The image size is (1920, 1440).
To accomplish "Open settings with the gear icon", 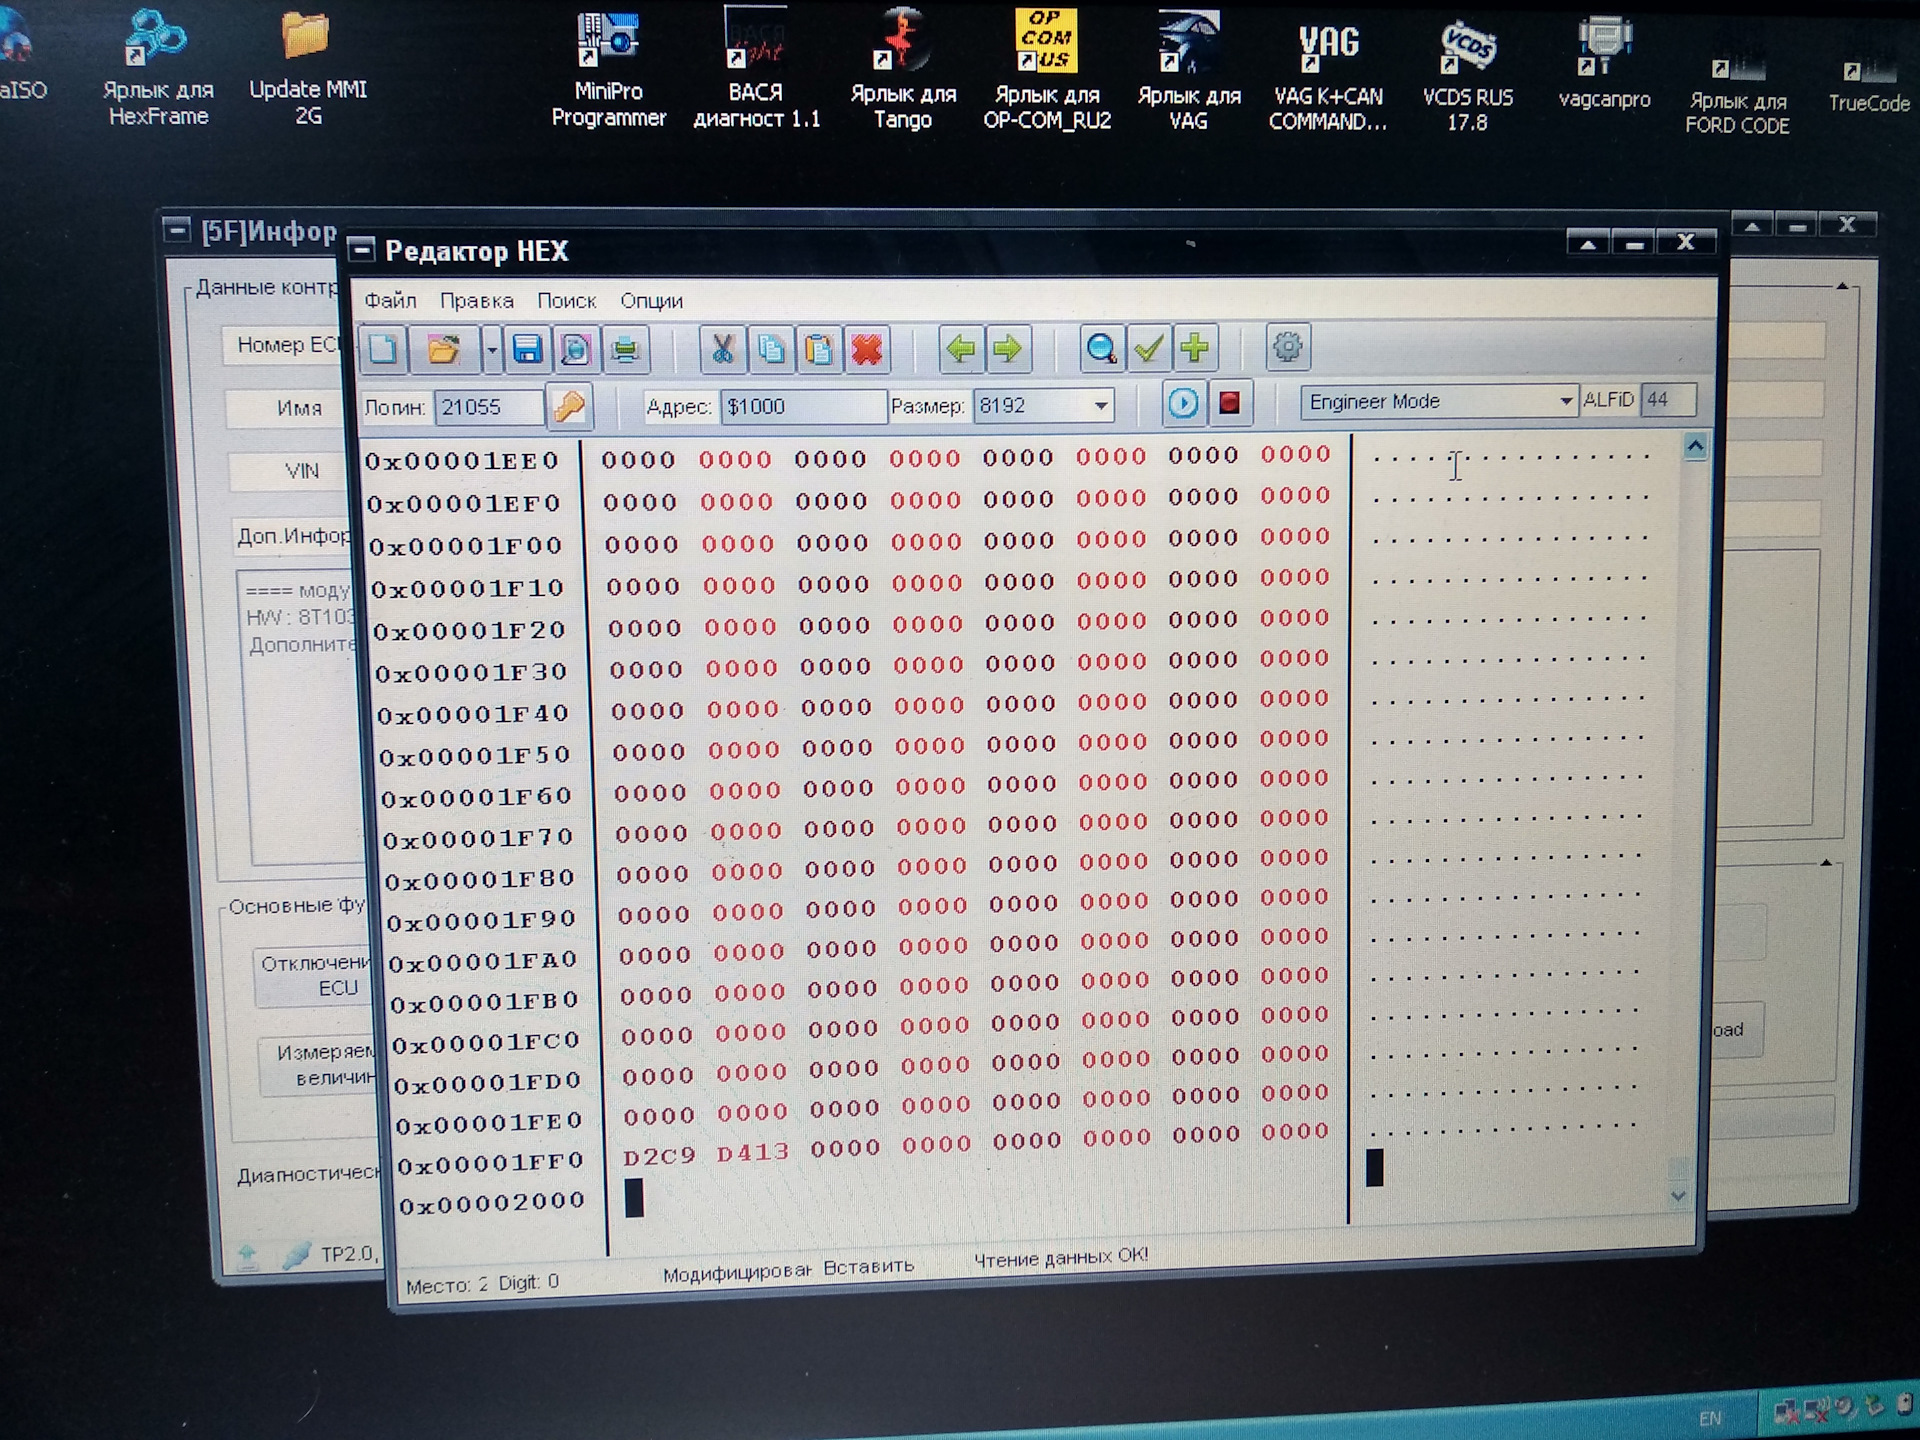I will tap(1287, 347).
